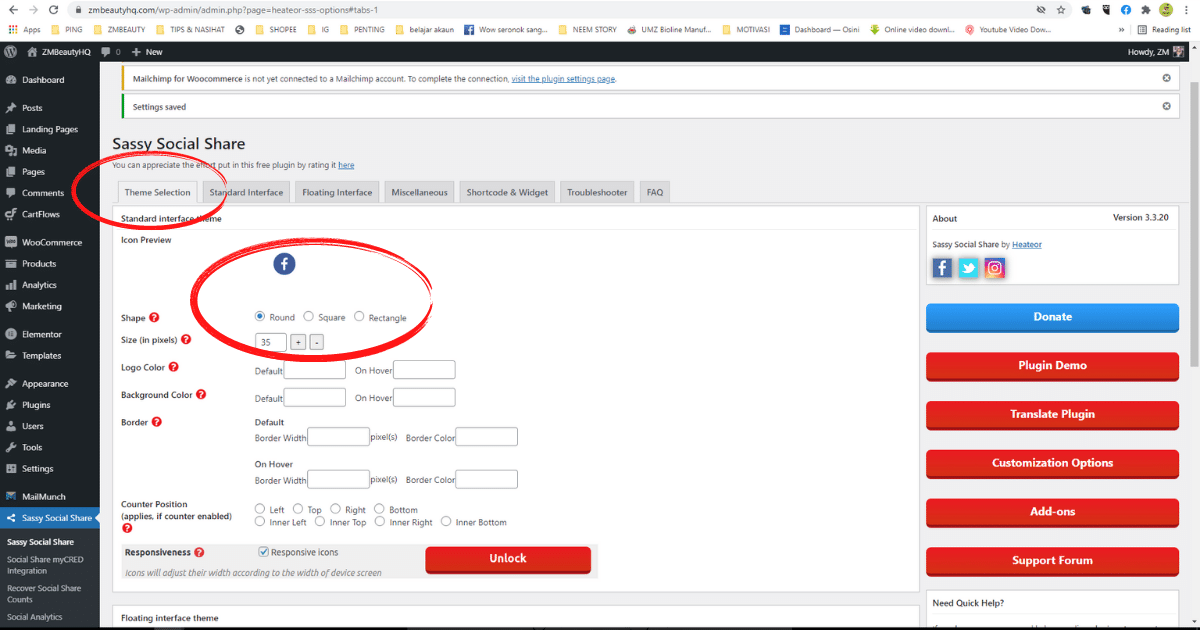Switch to the Floating Interface tab
Viewport: 1200px width, 630px height.
[336, 191]
